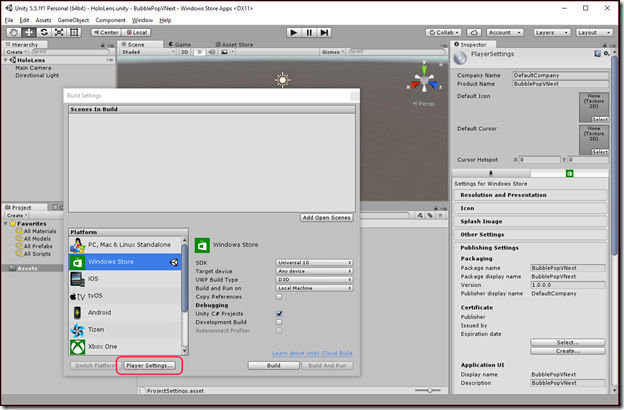
Task: Open the Shaded draw mode dropdown
Action: click(148, 52)
